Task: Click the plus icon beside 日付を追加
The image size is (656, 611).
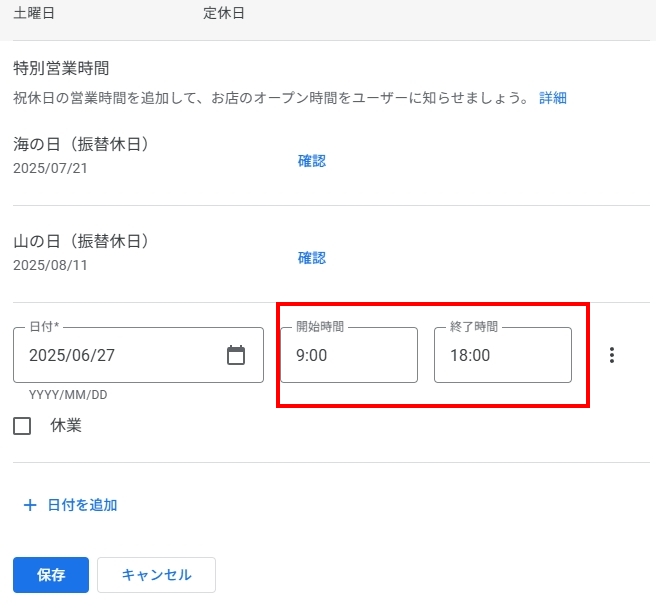Action: (x=30, y=505)
